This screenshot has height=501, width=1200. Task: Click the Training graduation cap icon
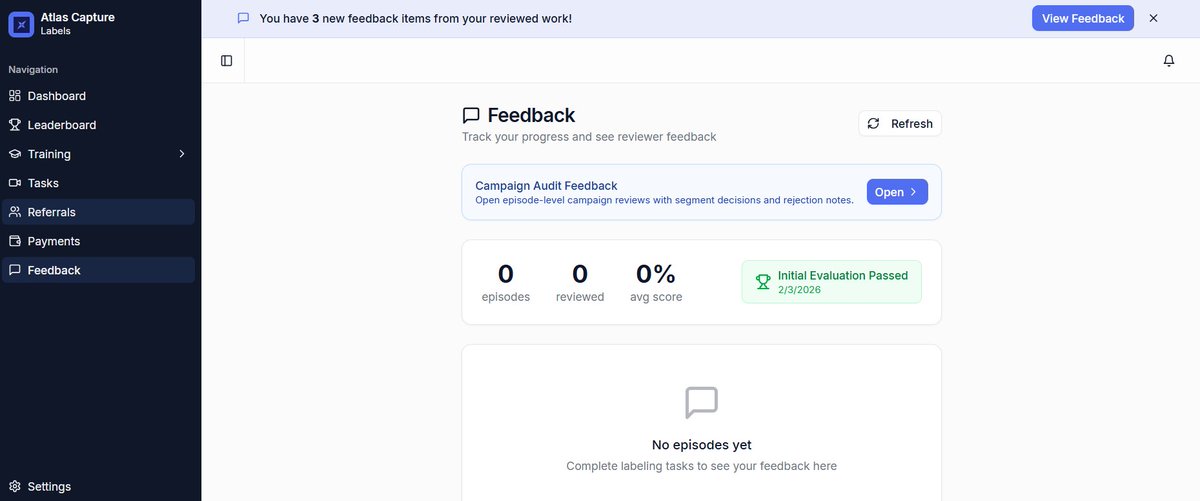tap(14, 154)
